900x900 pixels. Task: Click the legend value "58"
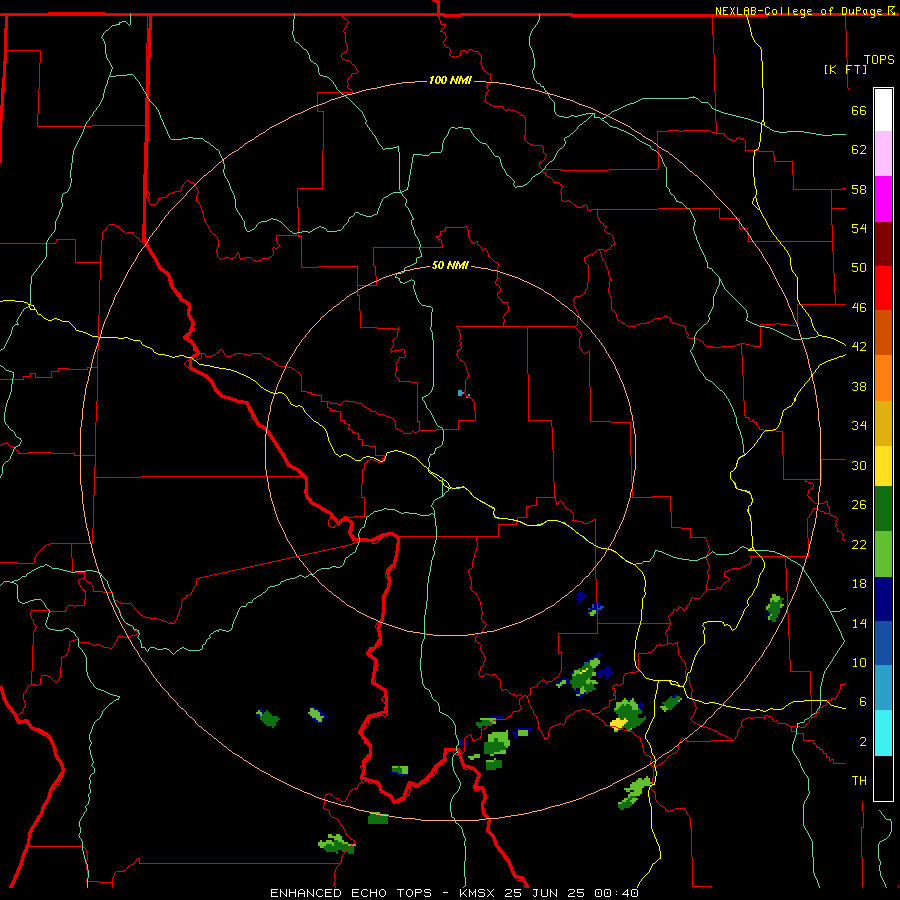[859, 189]
